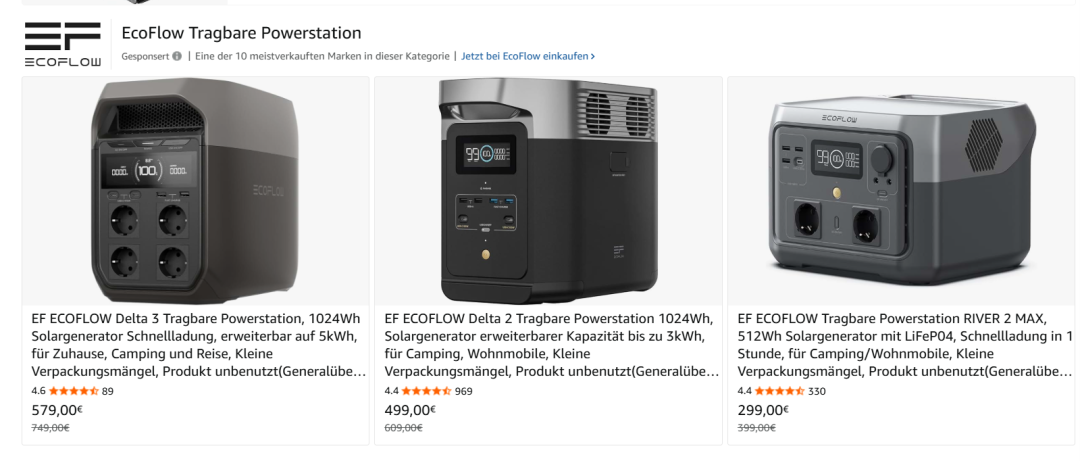Open the Delta 3 Tragbare Powerstation title

[x=195, y=345]
